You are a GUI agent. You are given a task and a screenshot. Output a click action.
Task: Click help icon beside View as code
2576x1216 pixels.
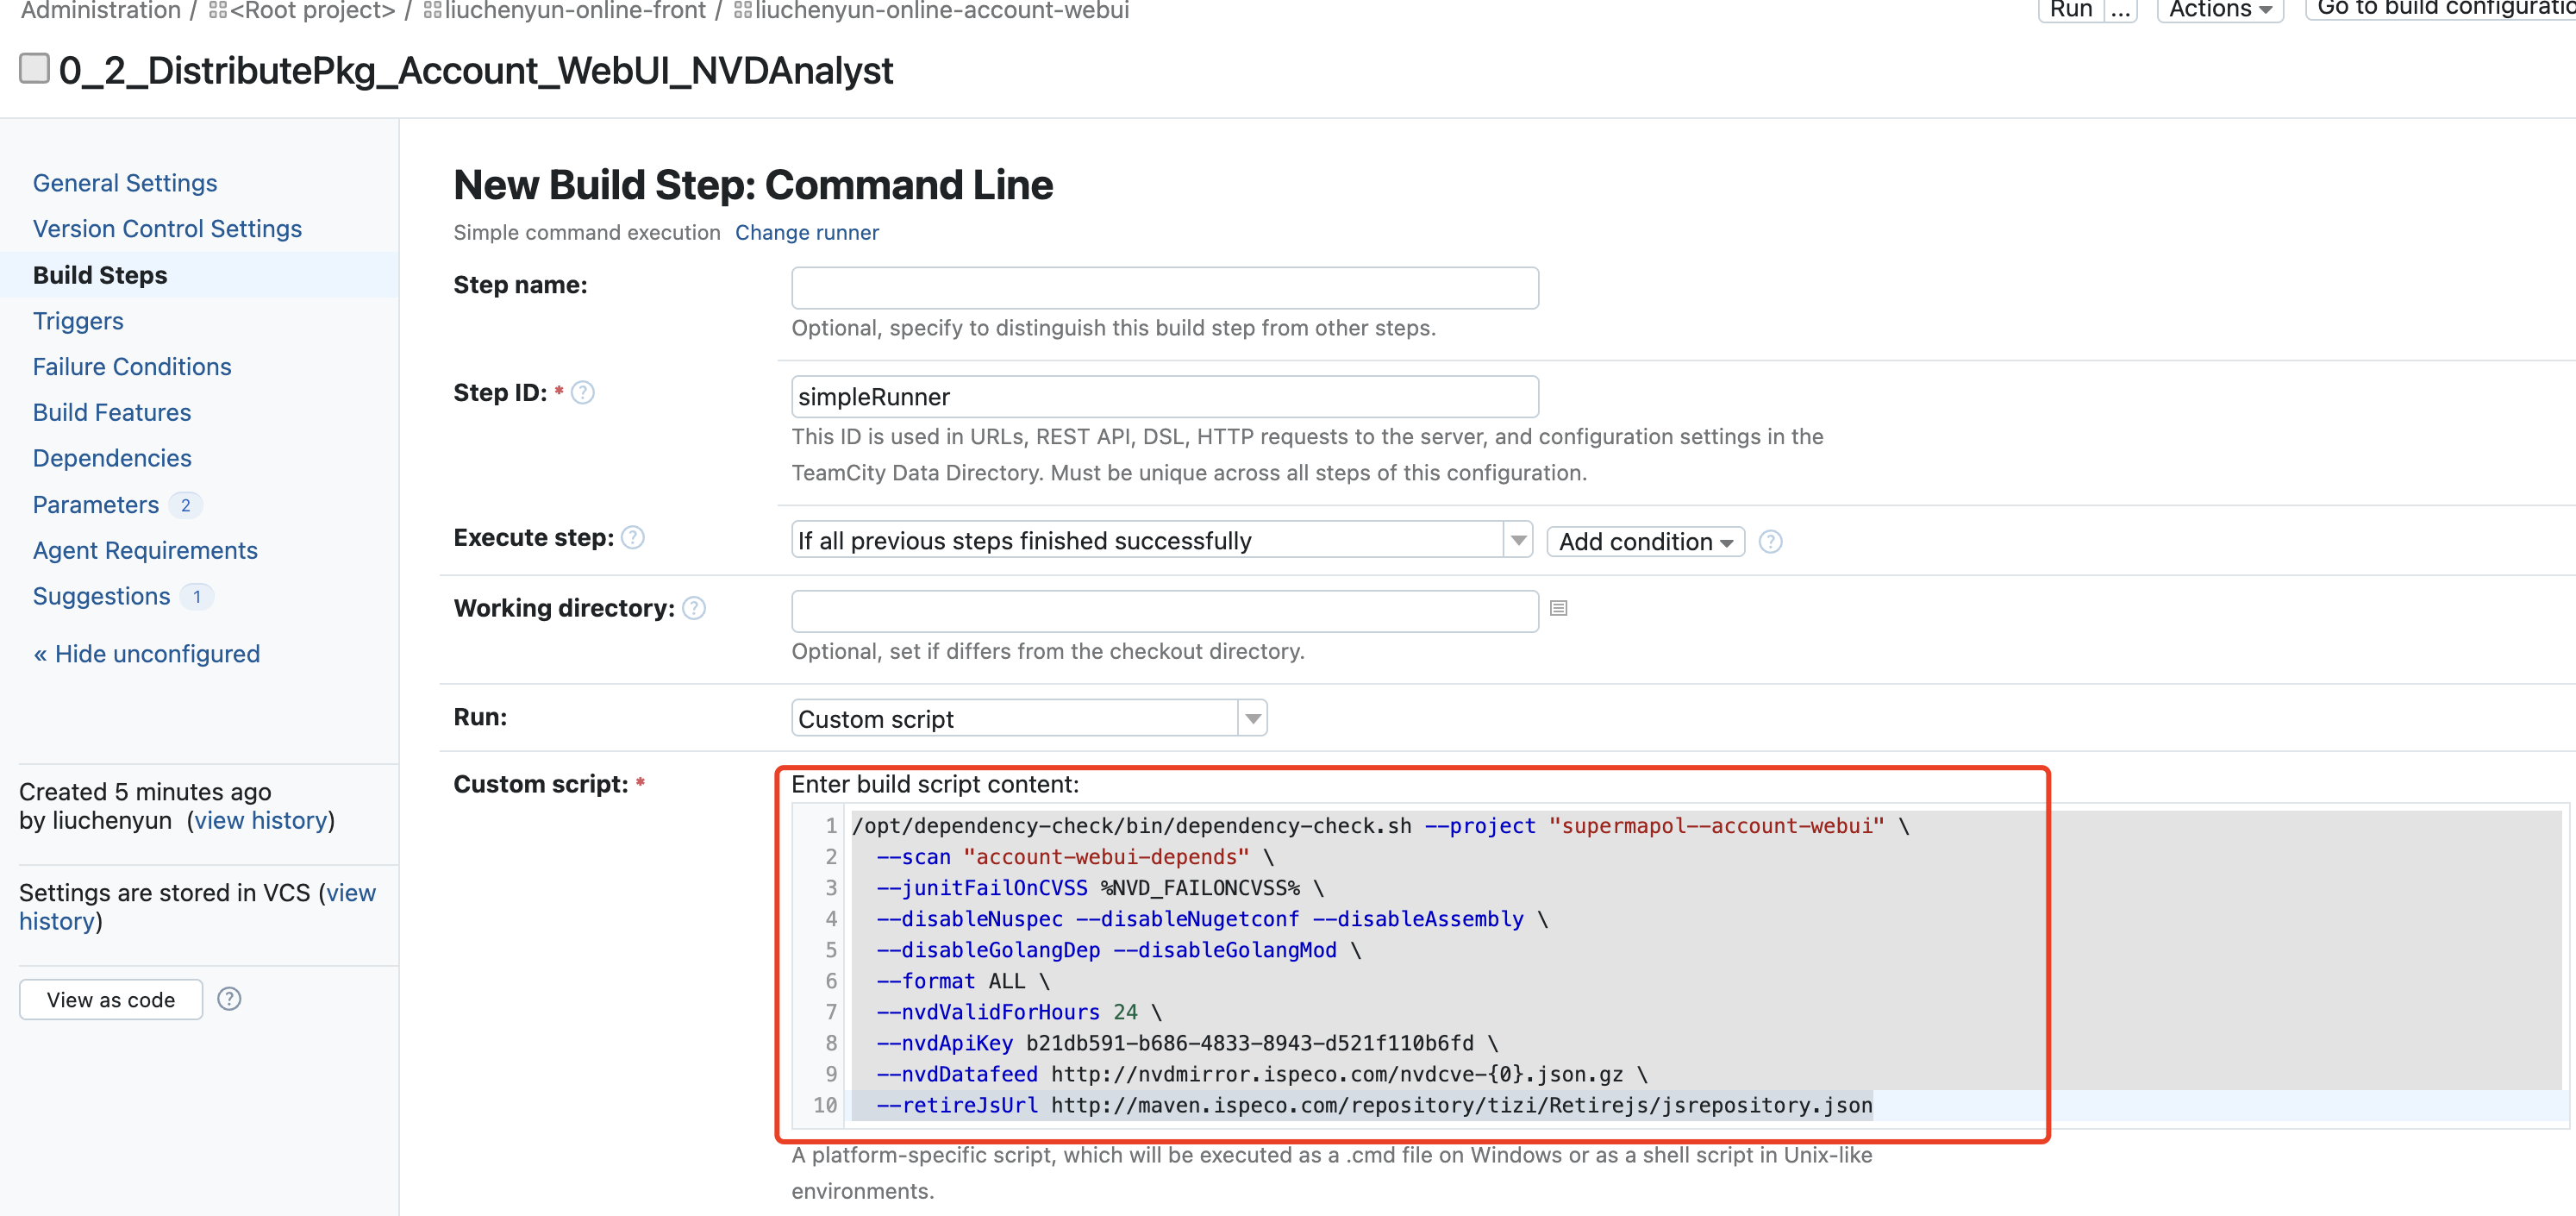click(229, 999)
